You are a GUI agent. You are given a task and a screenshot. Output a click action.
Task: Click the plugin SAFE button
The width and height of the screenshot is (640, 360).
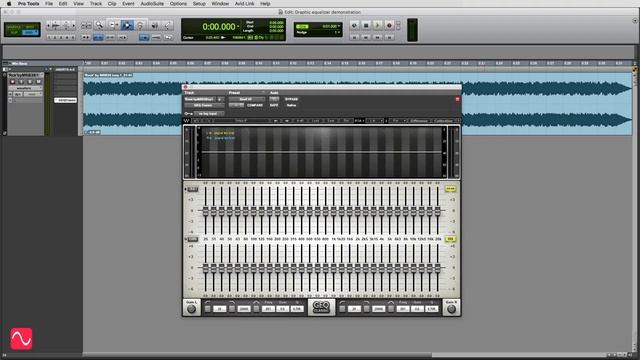pos(274,105)
